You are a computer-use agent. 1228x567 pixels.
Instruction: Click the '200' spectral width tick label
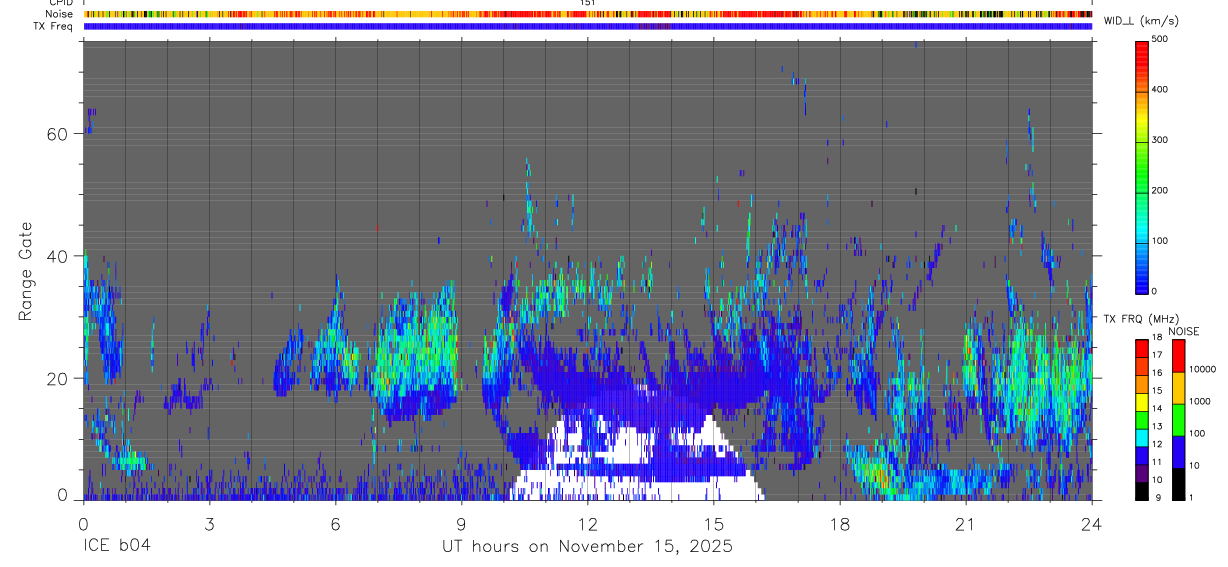[x=1161, y=190]
